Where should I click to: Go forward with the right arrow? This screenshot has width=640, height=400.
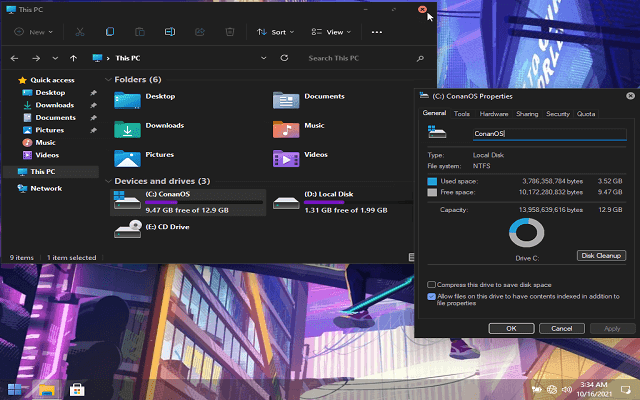point(36,58)
